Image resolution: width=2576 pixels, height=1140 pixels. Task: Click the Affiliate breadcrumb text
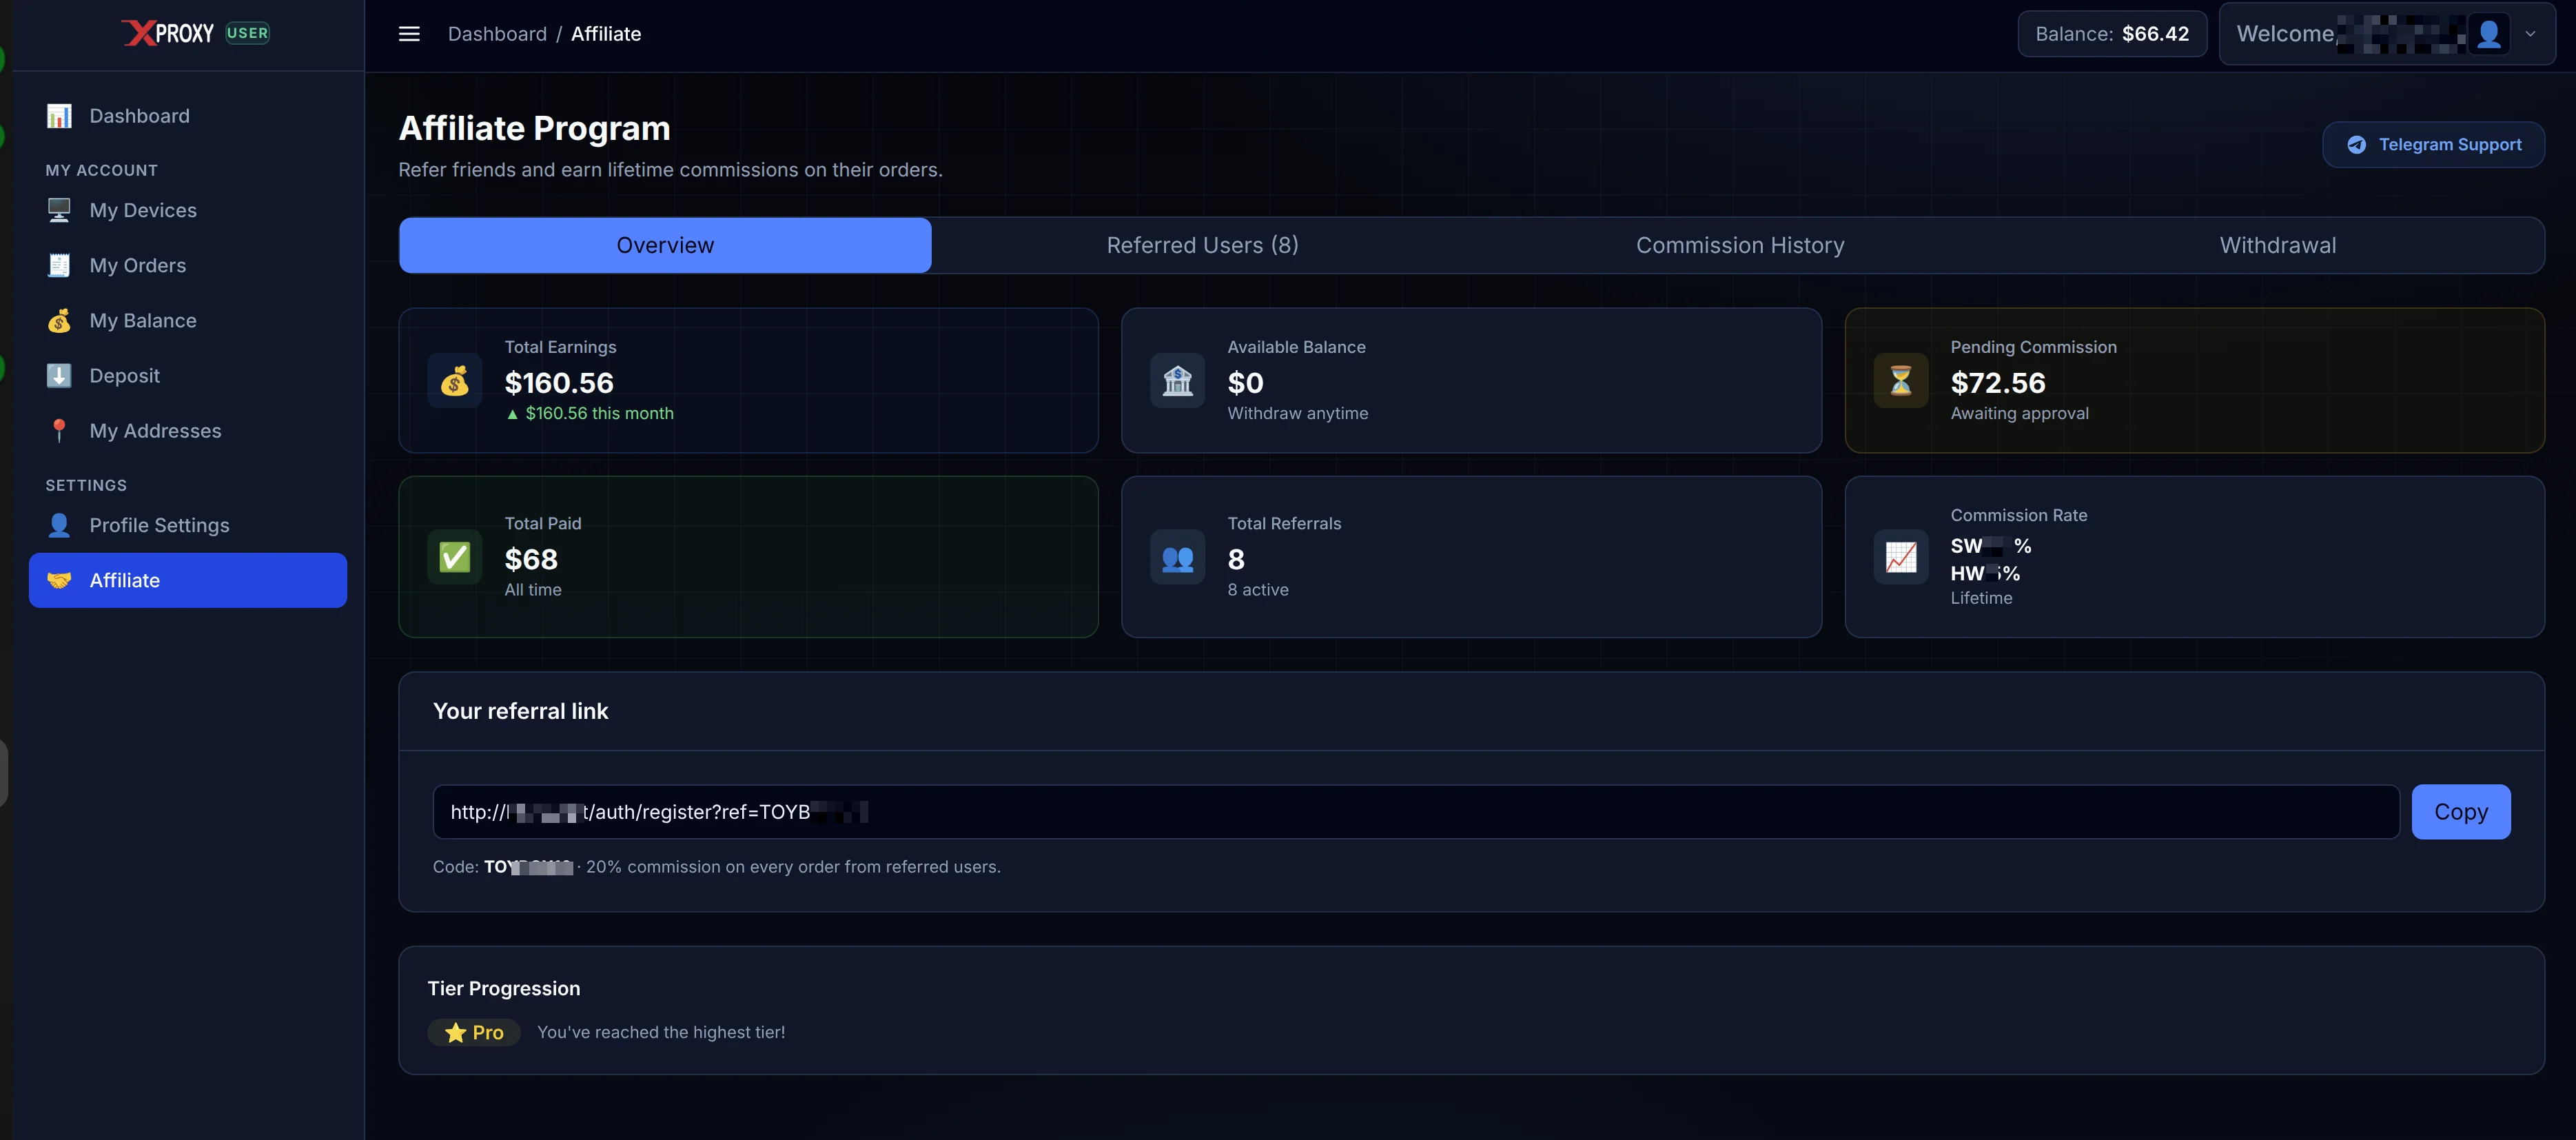coord(606,34)
